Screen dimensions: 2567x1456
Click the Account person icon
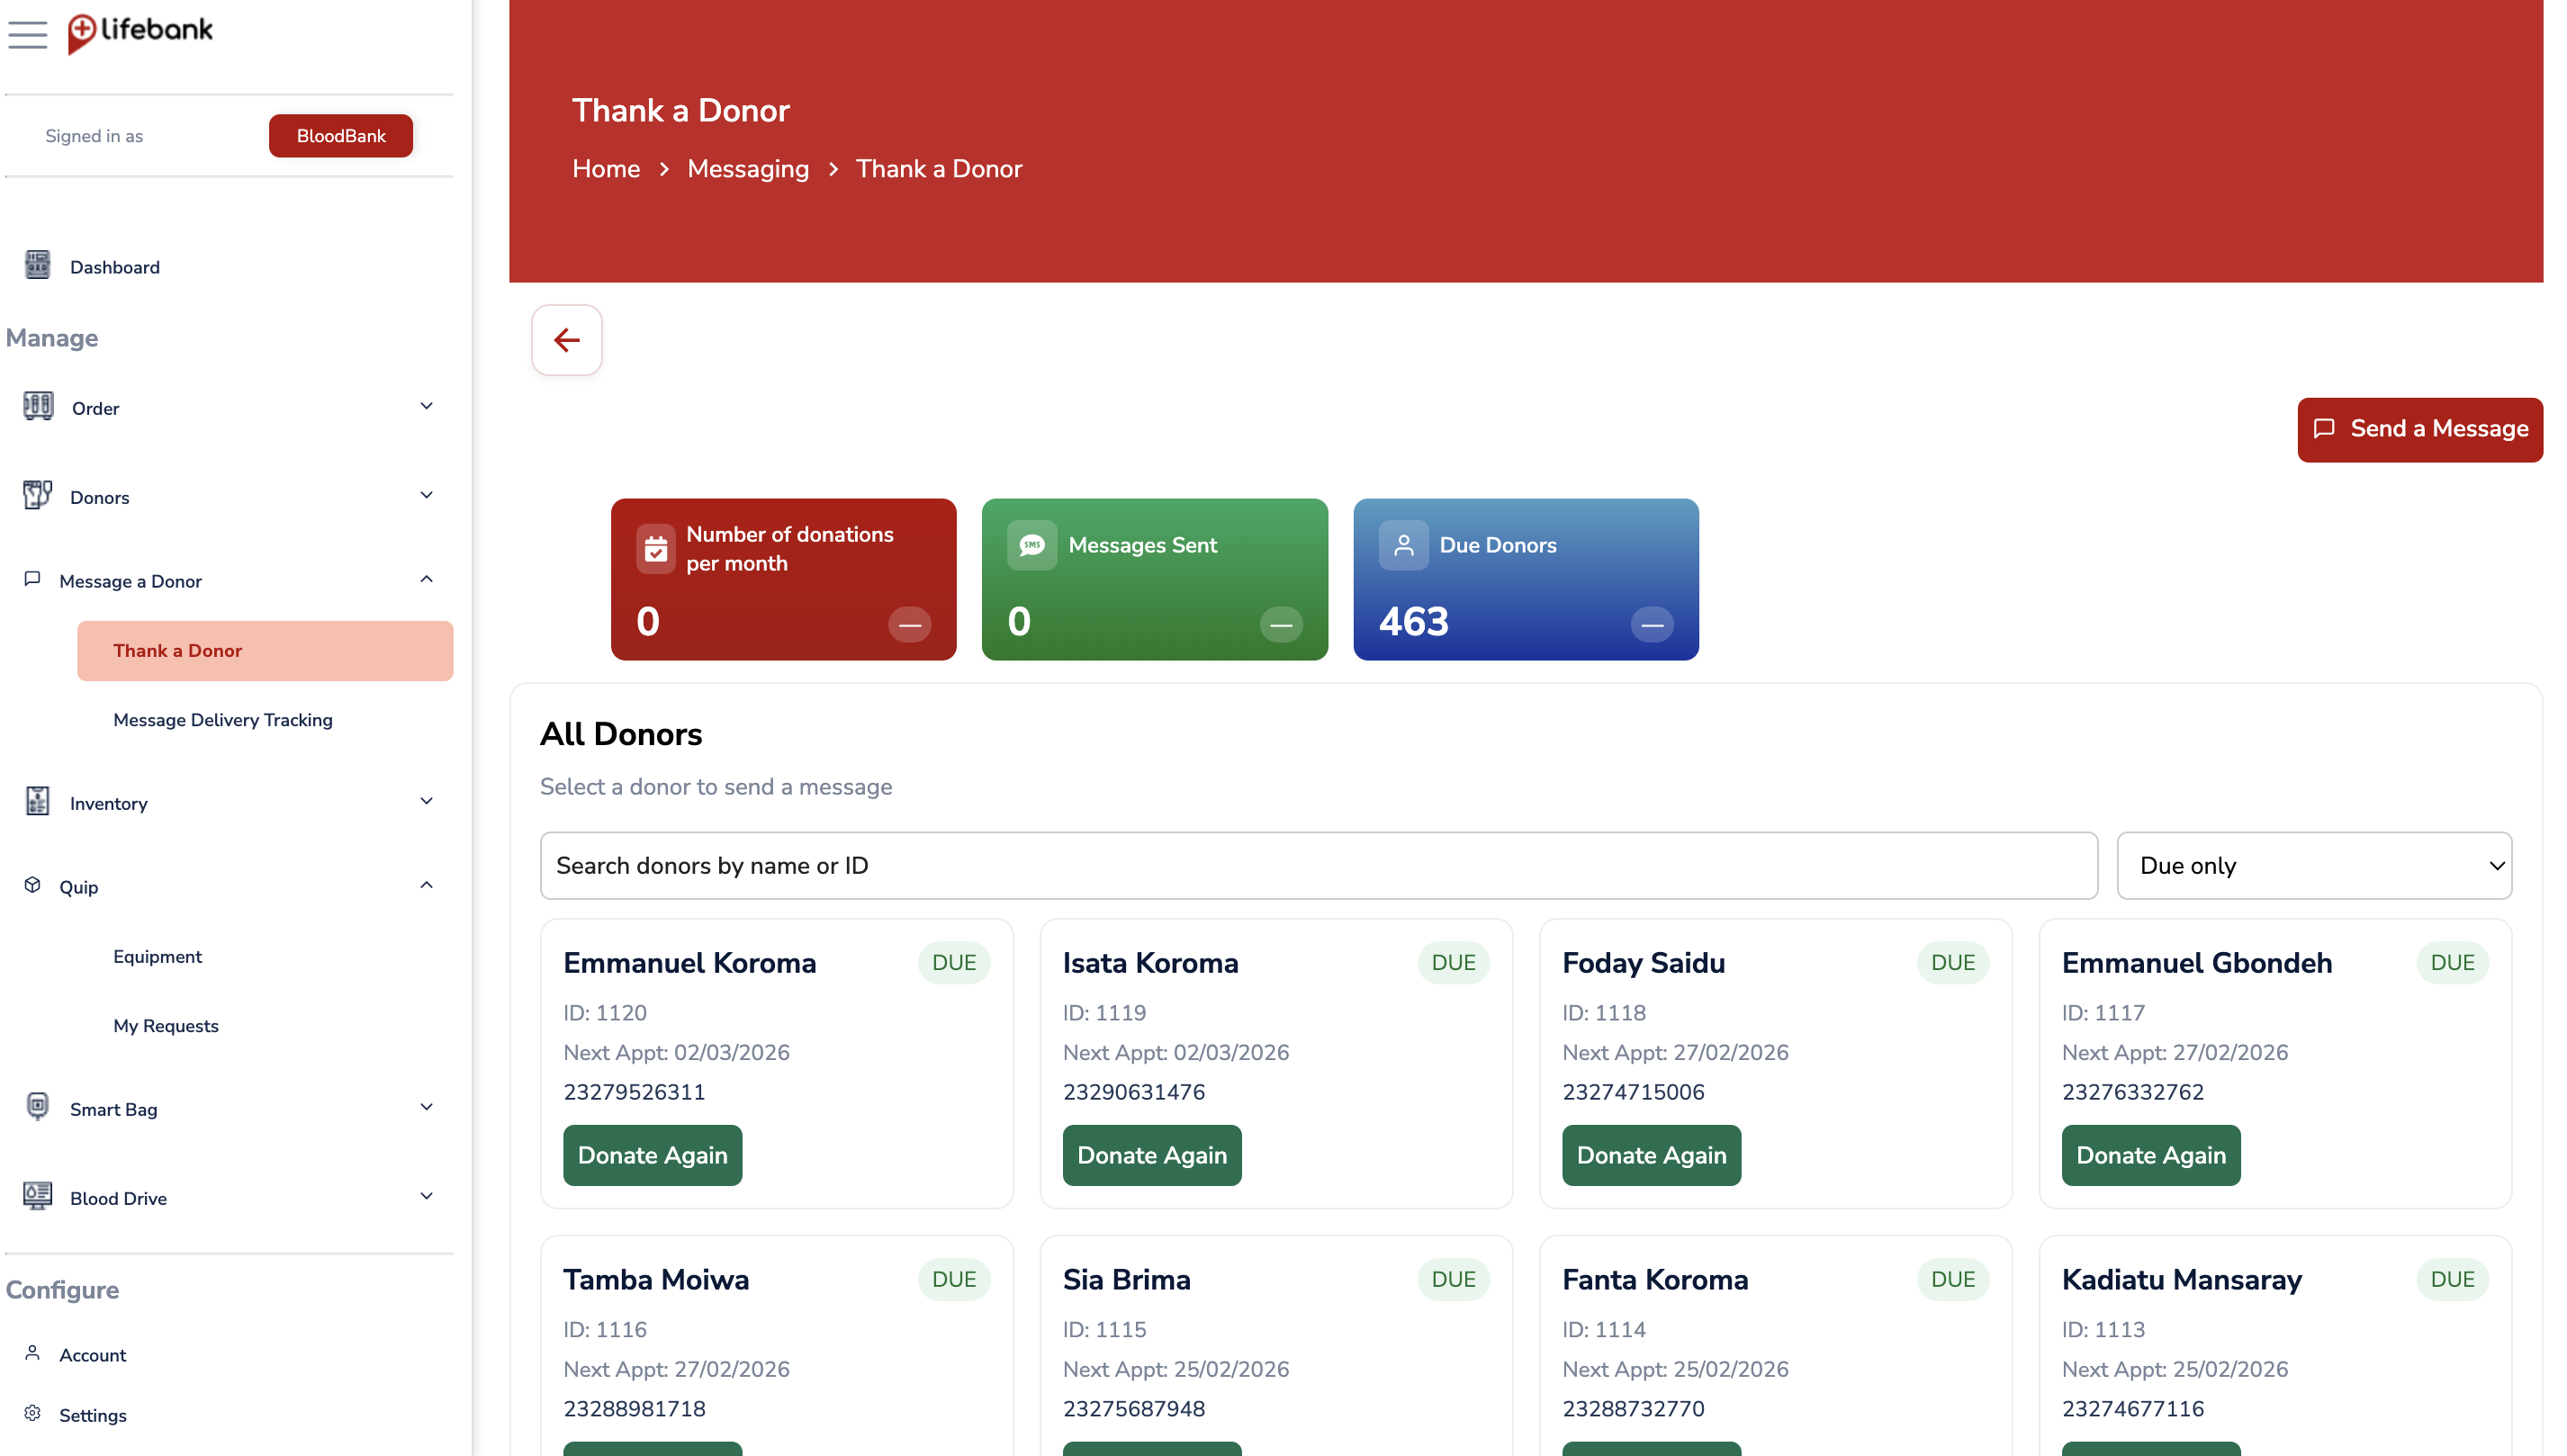pos(32,1353)
